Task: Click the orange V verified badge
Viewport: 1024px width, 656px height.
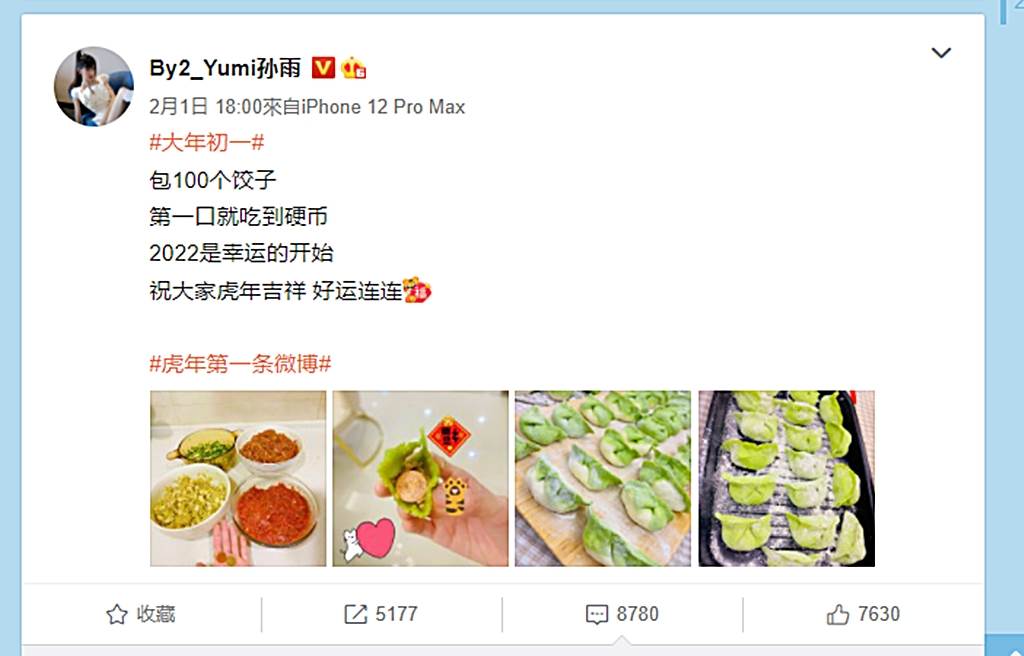Action: [x=323, y=67]
